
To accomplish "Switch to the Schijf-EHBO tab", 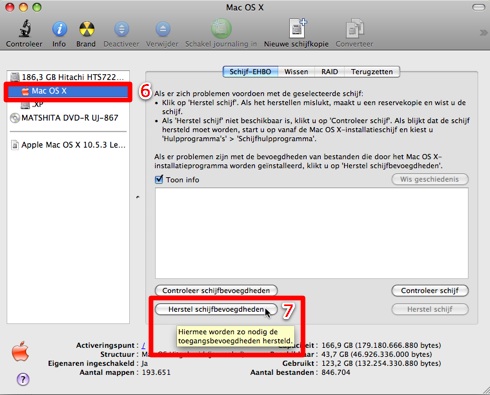I will 250,72.
